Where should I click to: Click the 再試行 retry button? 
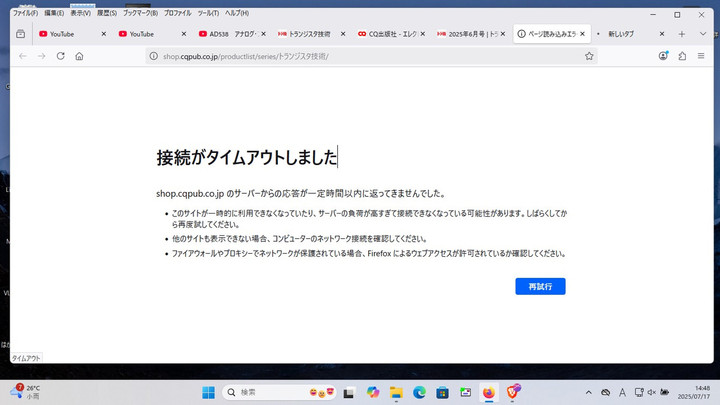click(x=540, y=286)
